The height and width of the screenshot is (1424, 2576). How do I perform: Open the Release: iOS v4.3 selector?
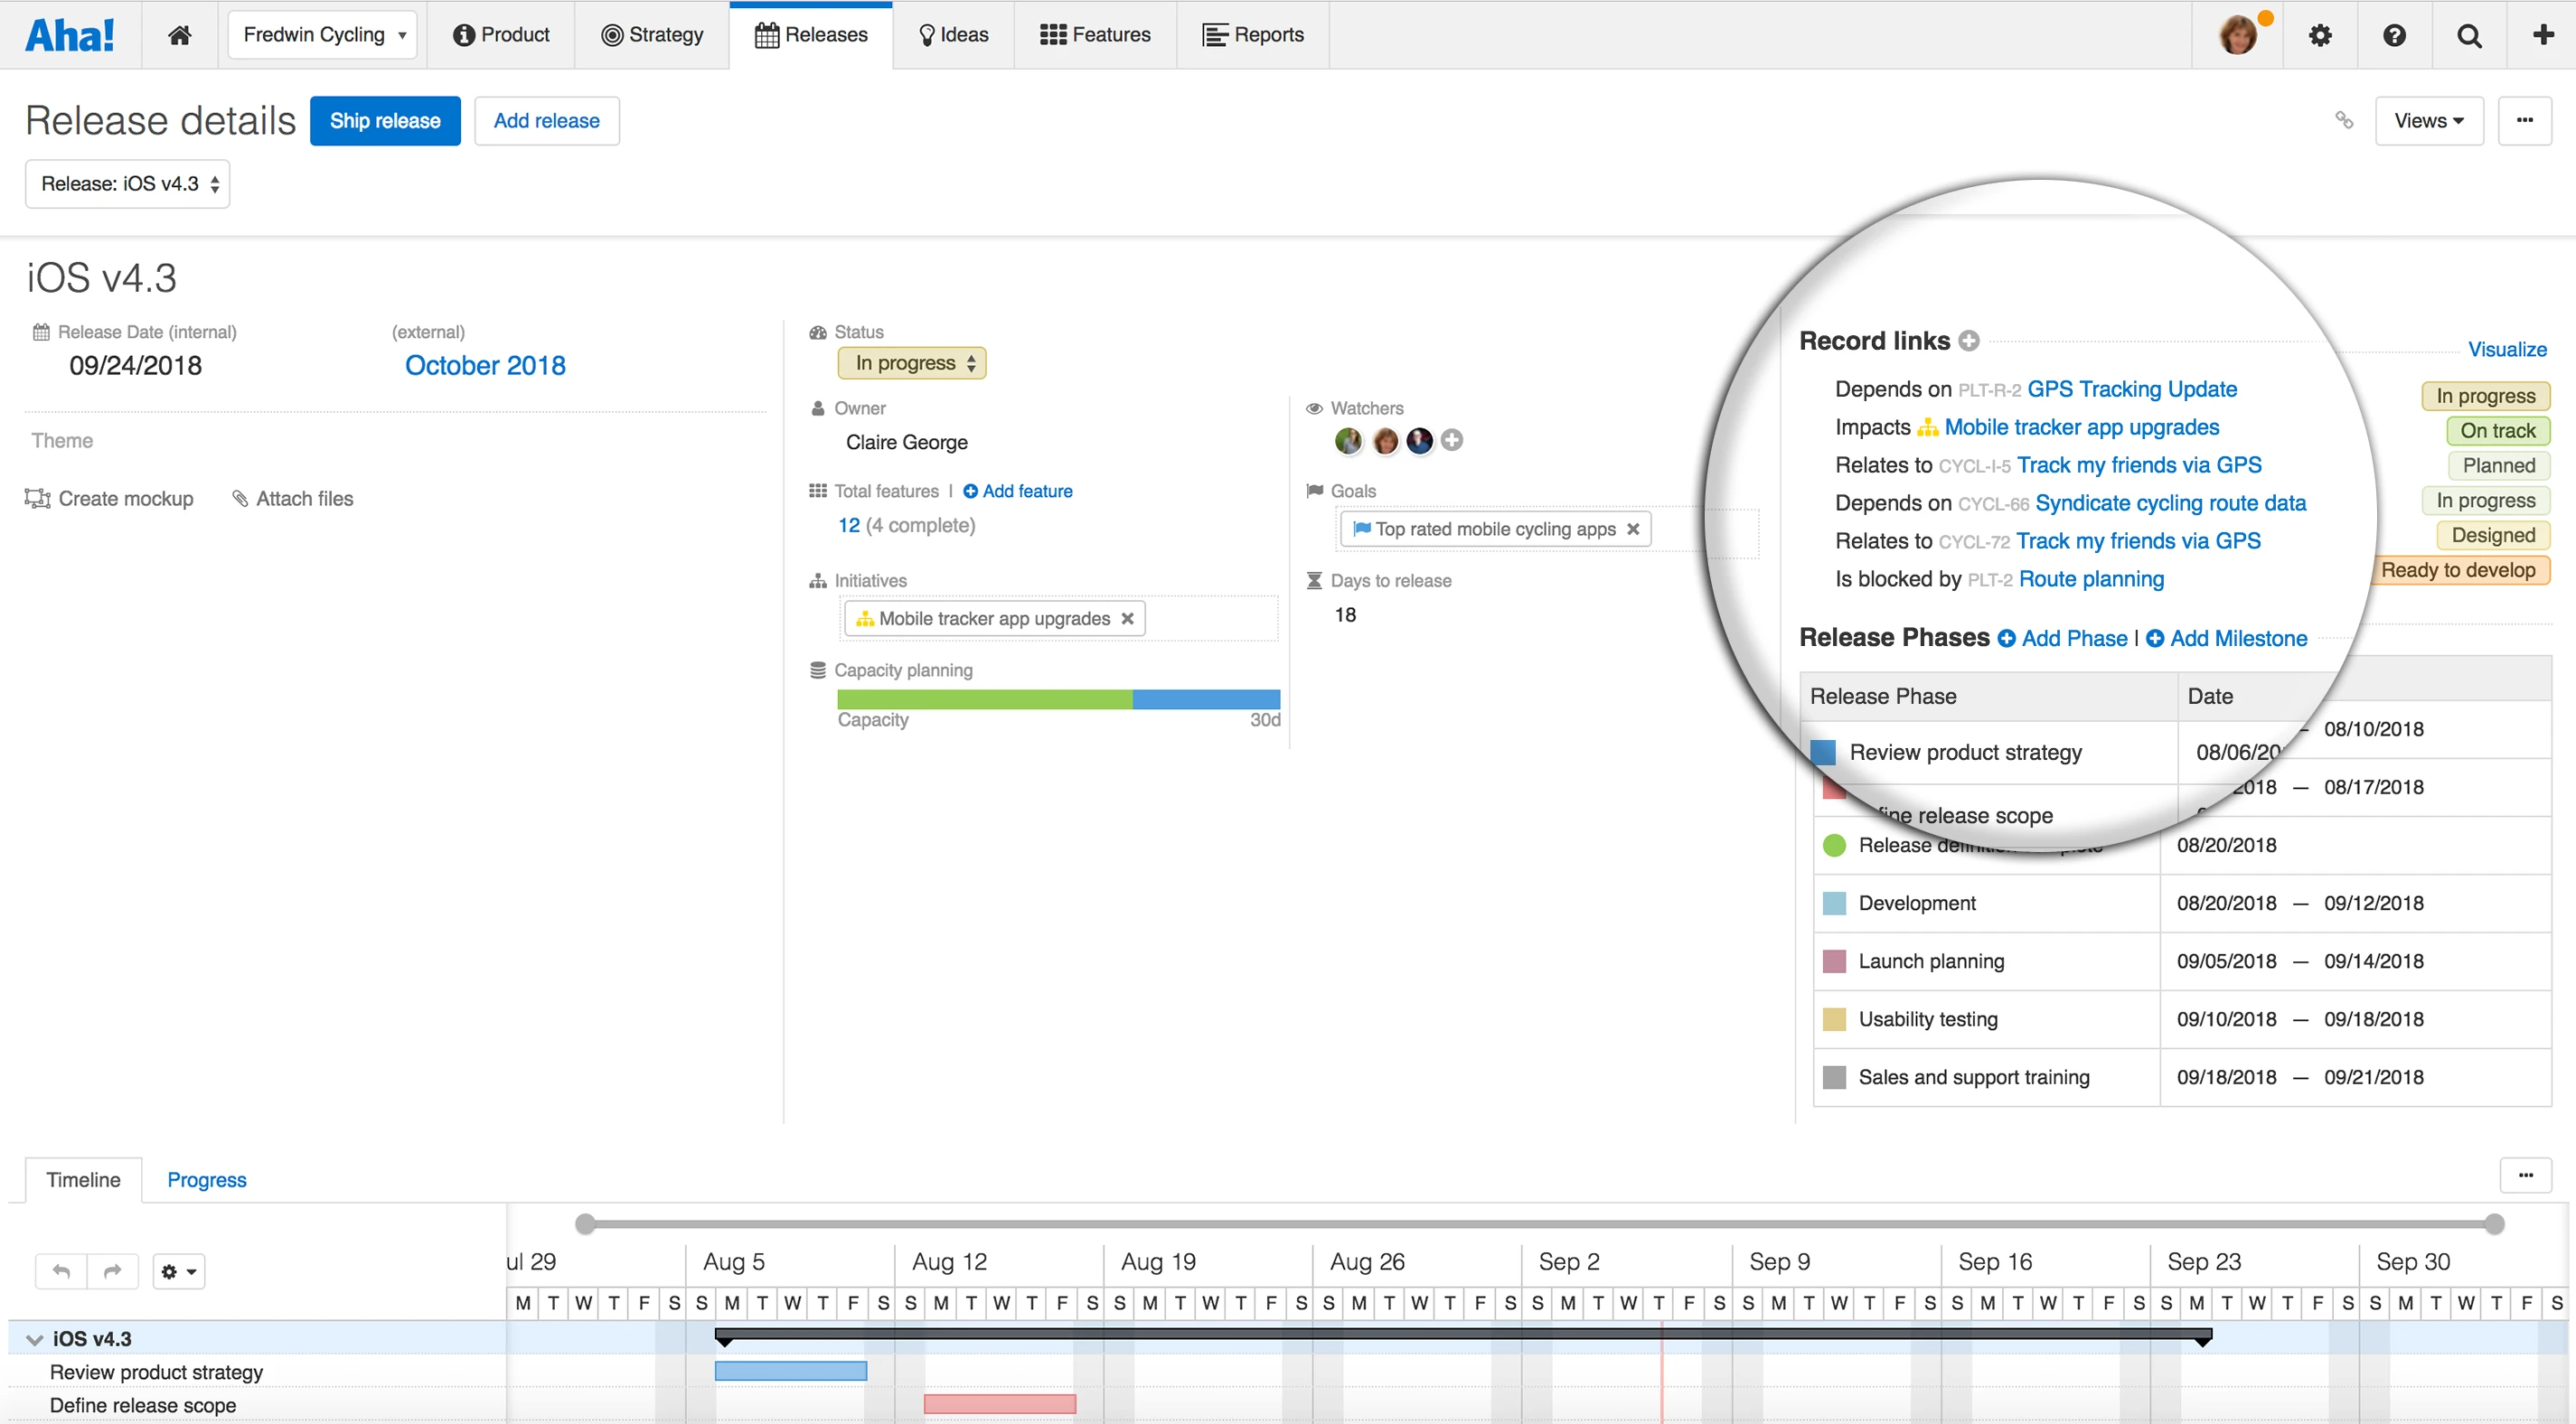[128, 184]
